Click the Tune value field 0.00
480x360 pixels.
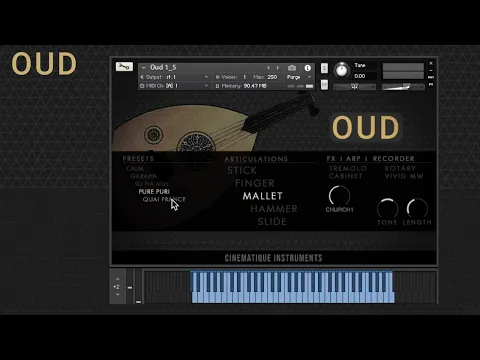pos(360,76)
